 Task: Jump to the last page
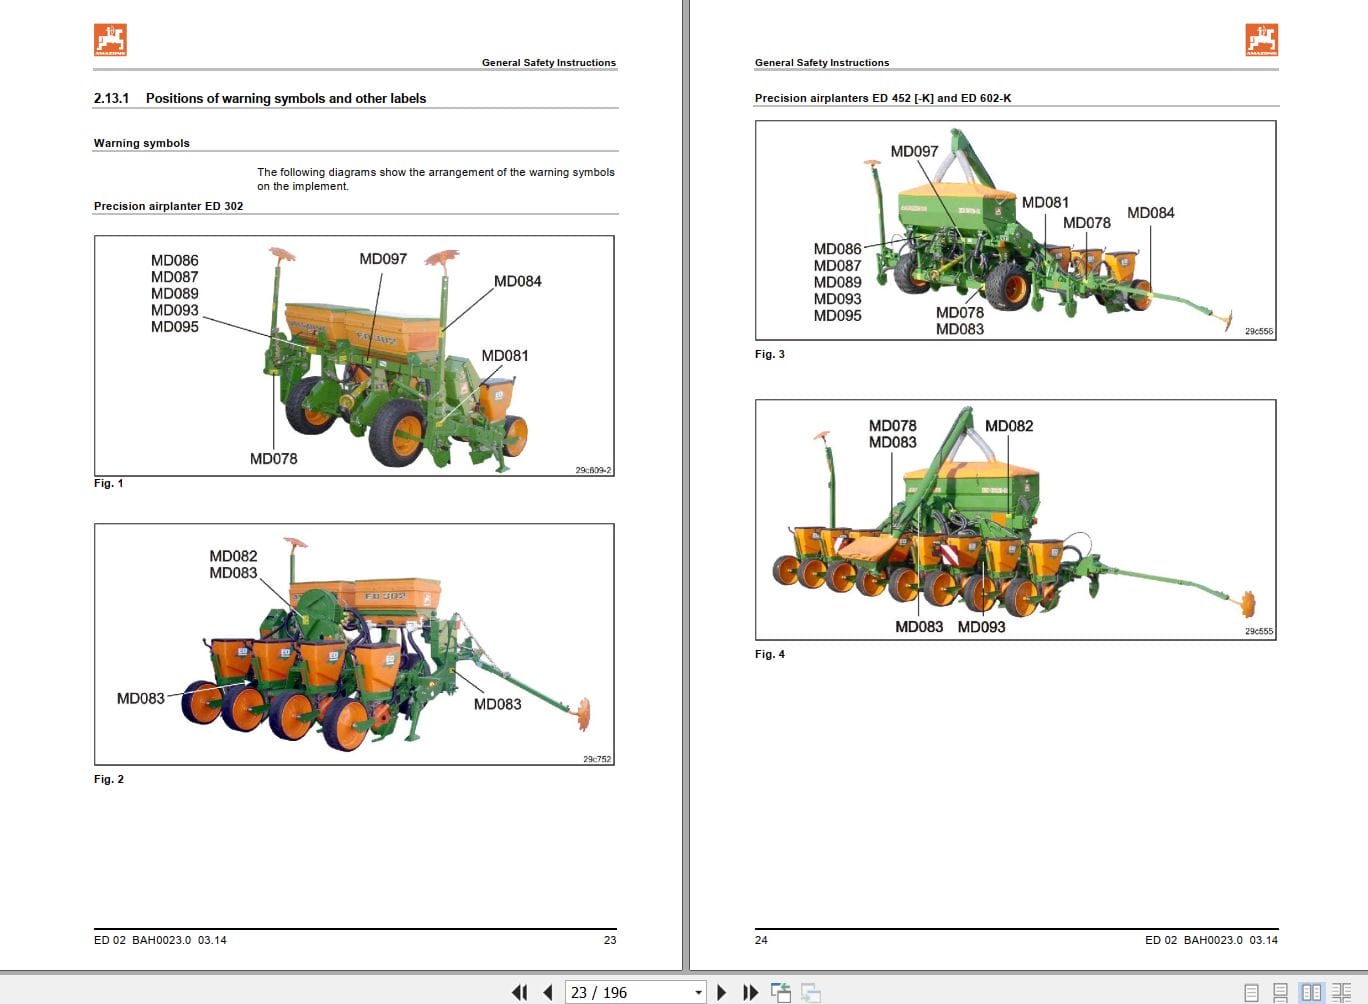pyautogui.click(x=751, y=992)
